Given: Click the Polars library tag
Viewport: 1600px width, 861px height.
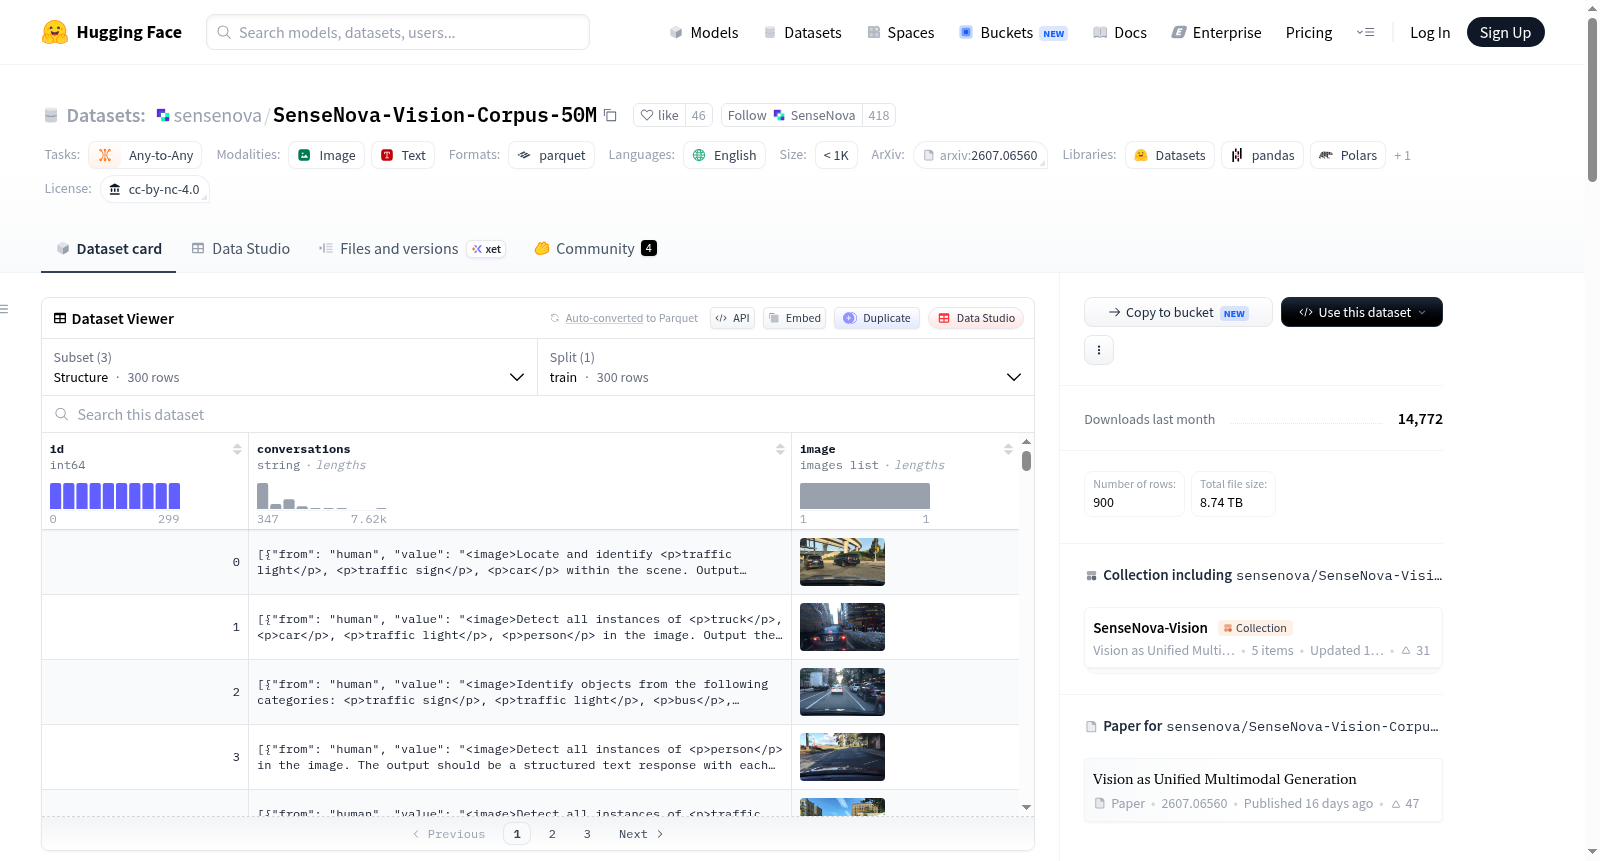Looking at the screenshot, I should click(1348, 155).
